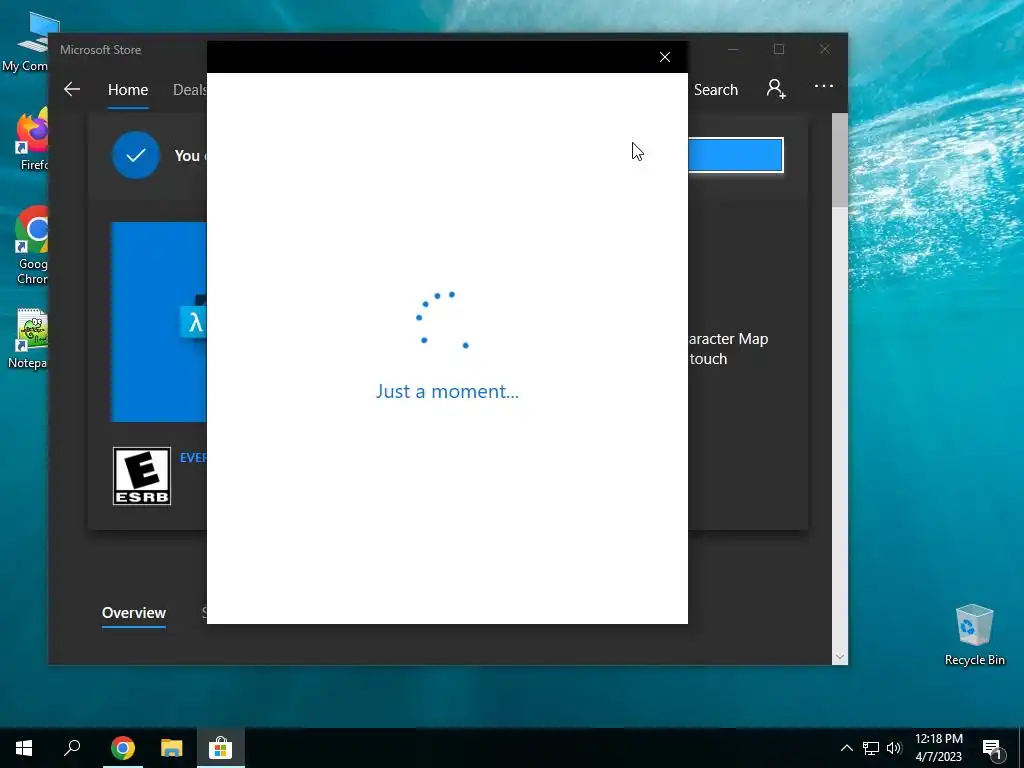Maximize the Microsoft Store window

778,50
